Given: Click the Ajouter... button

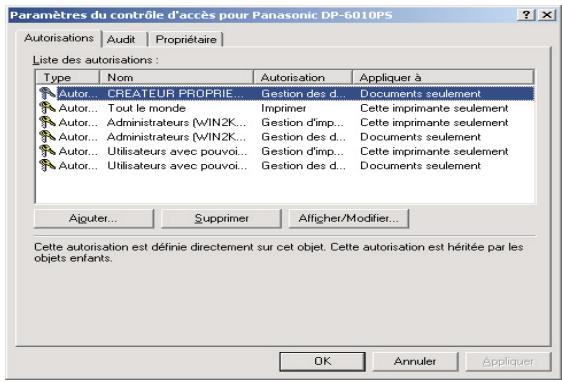Looking at the screenshot, I should coord(93,218).
